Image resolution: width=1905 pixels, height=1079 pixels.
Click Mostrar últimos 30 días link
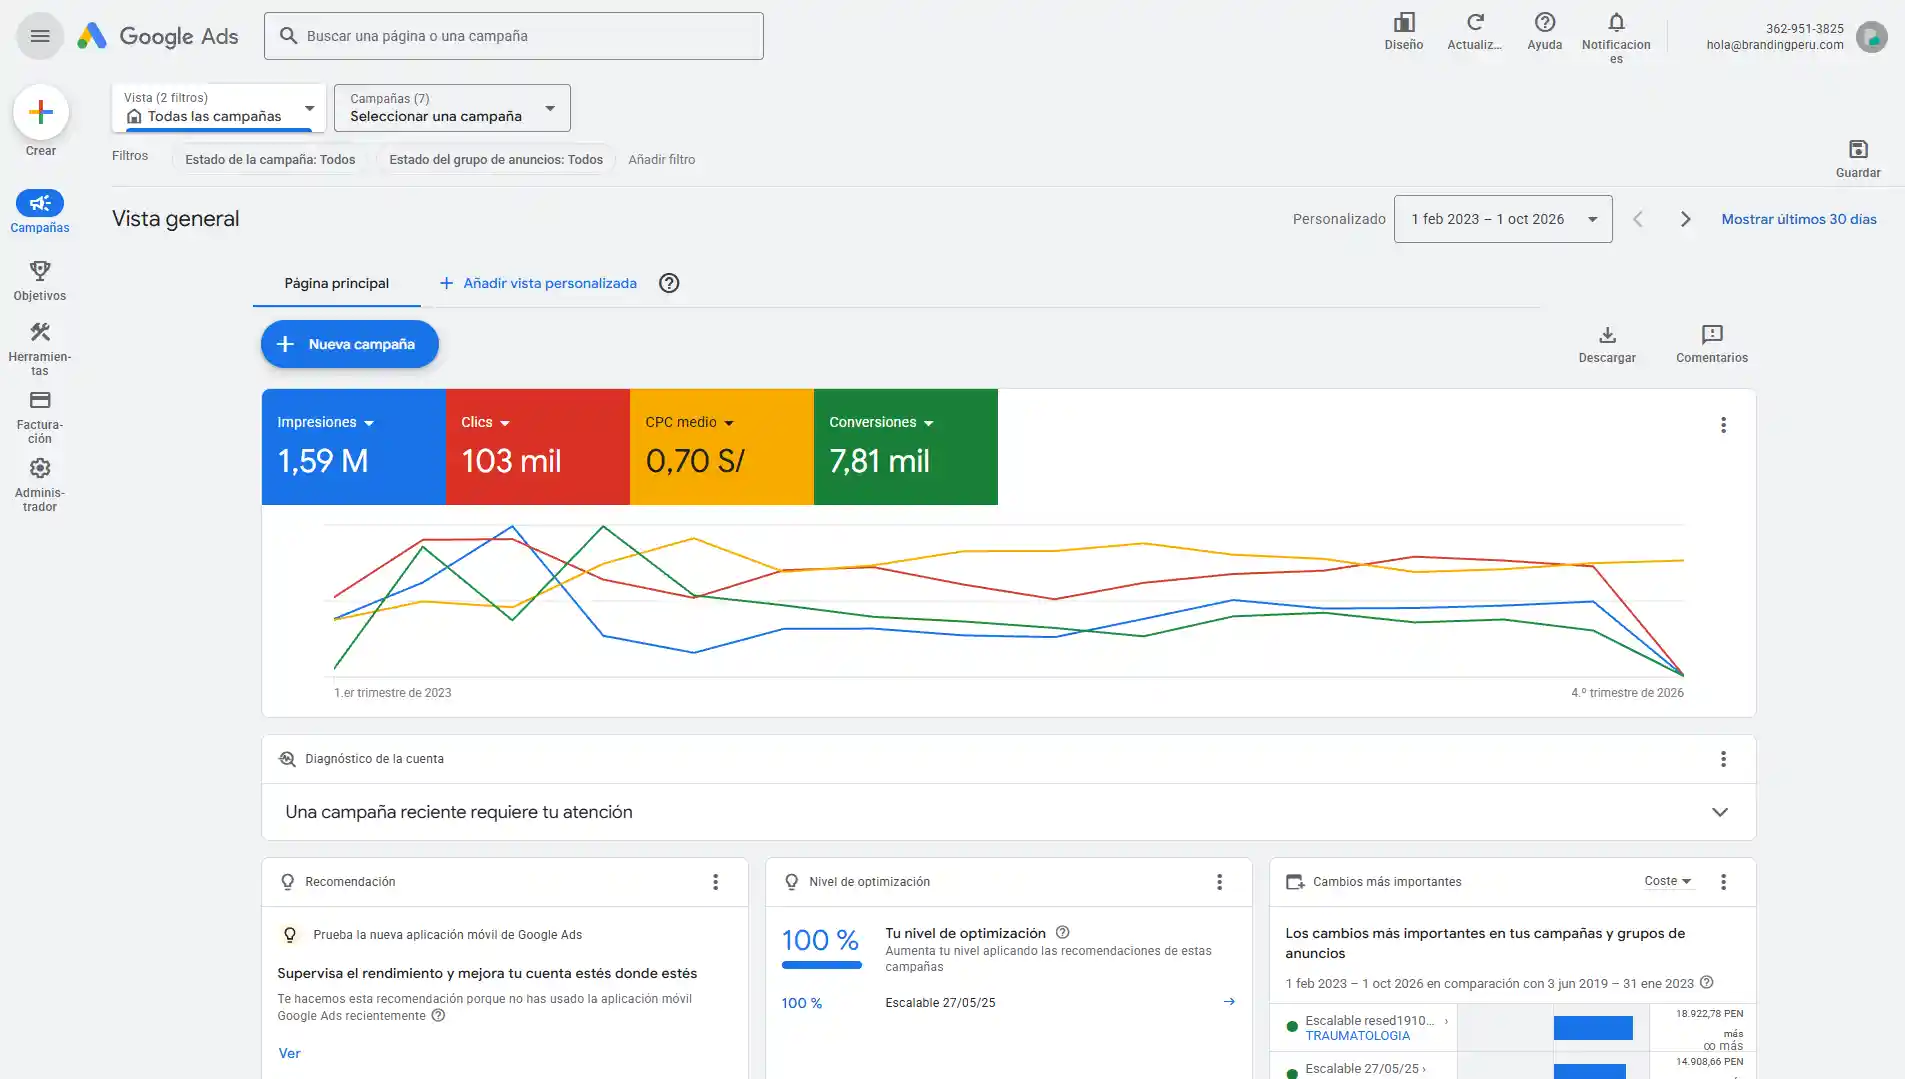pyautogui.click(x=1798, y=219)
